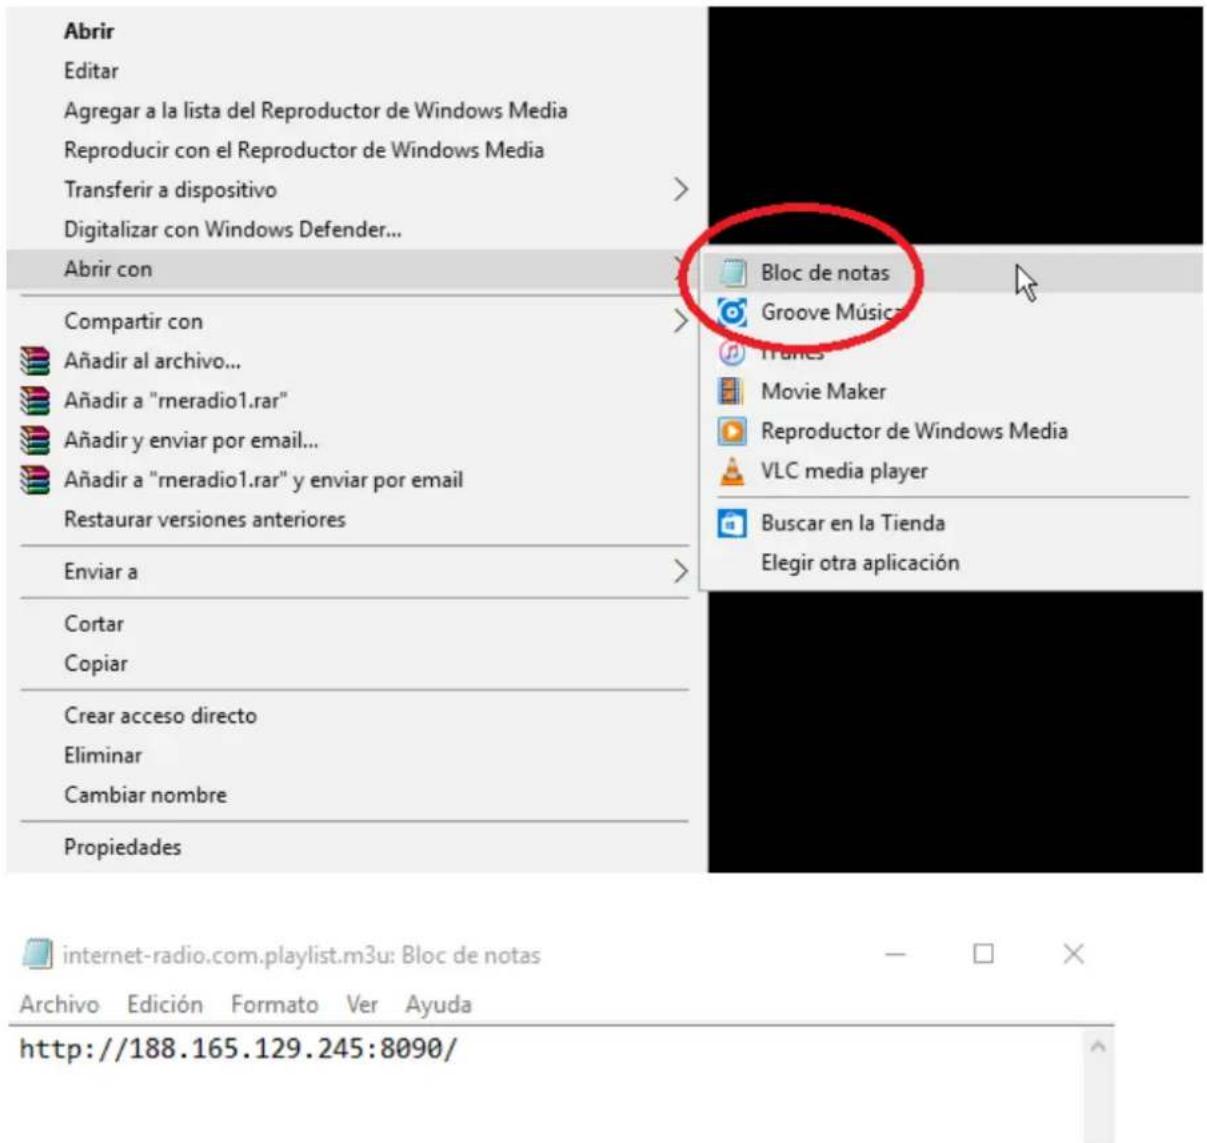Expand the Transferir a dispositivo submenu arrow
The width and height of the screenshot is (1207, 1143).
point(681,189)
